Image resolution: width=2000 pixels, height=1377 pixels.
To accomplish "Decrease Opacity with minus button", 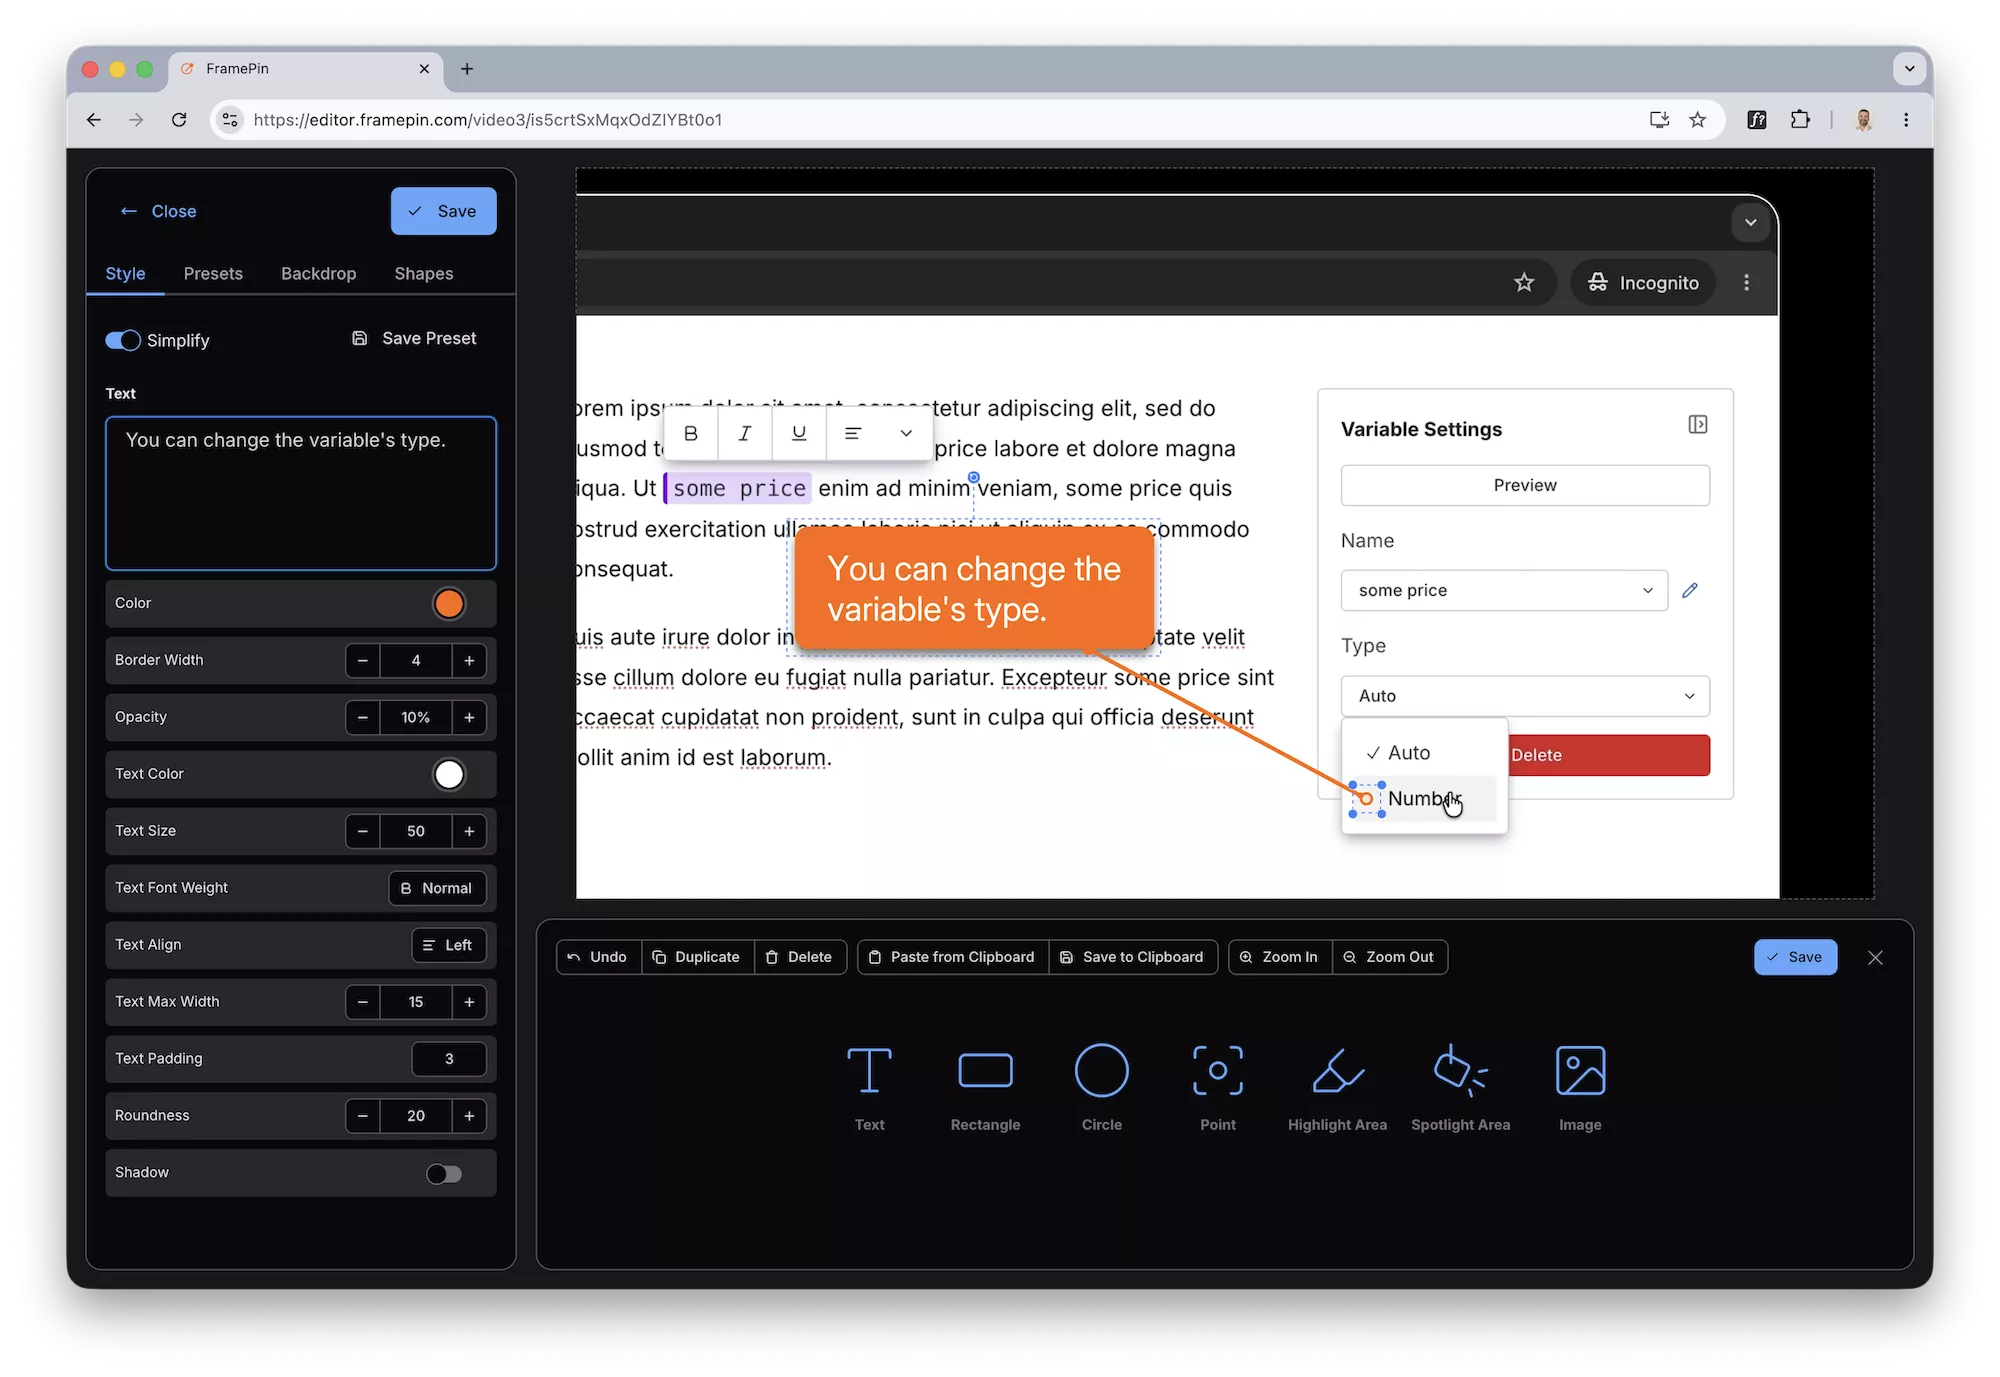I will (x=363, y=717).
